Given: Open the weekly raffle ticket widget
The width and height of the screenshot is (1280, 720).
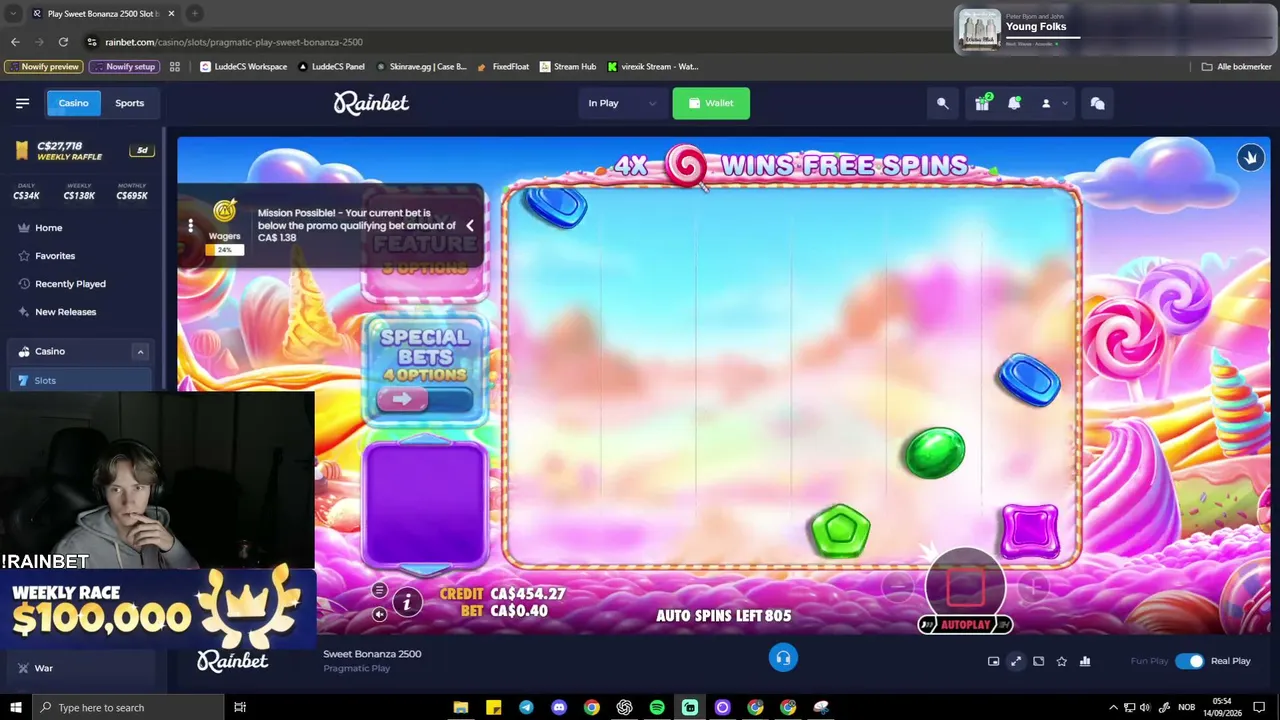Looking at the screenshot, I should click(84, 150).
